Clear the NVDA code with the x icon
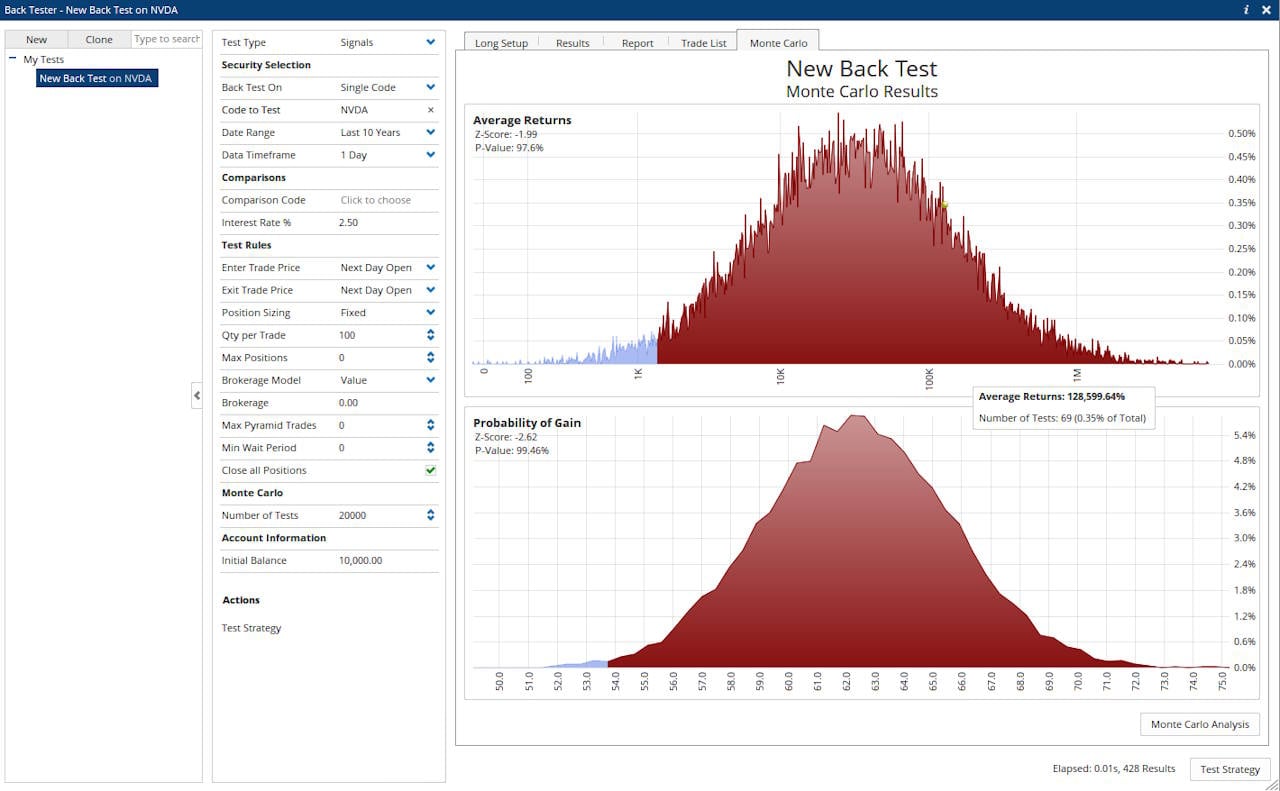 click(431, 110)
